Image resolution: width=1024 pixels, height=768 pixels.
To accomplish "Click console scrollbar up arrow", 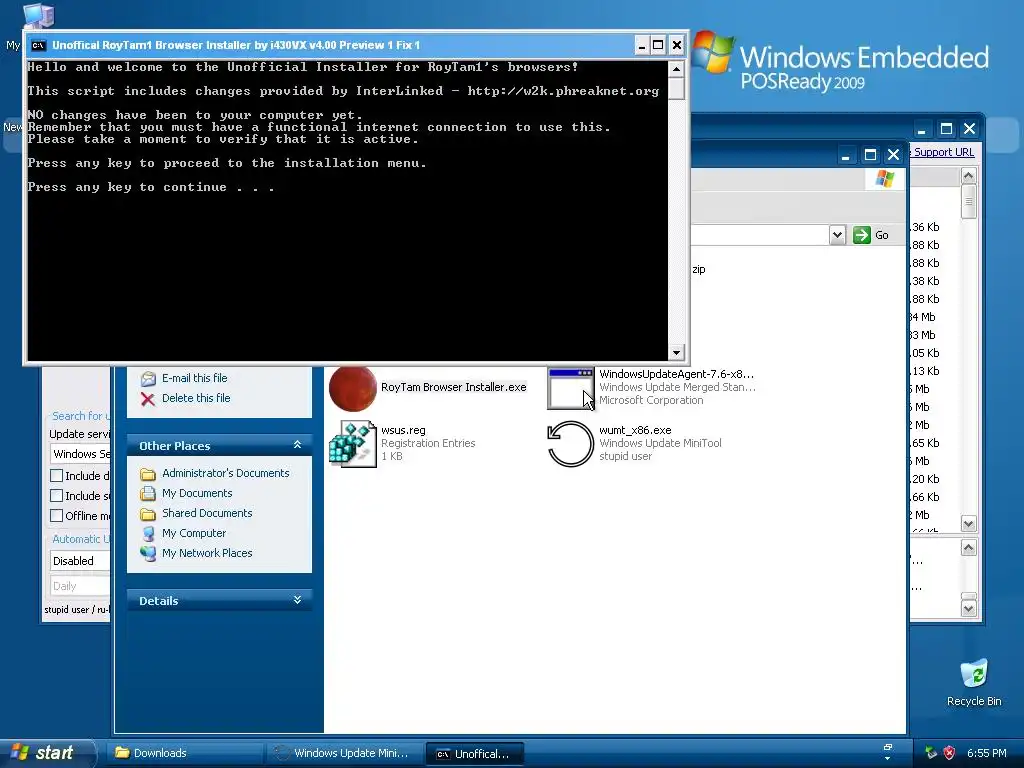I will click(x=677, y=69).
